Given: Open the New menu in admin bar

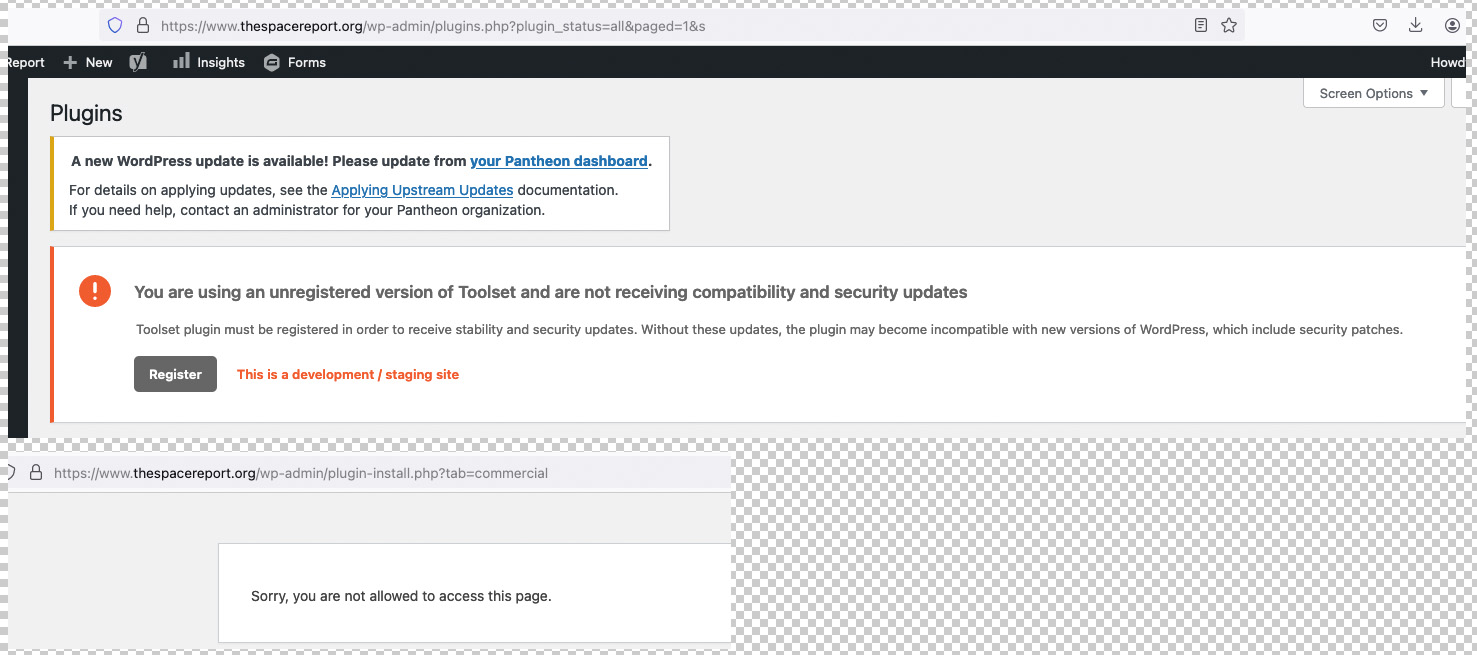Looking at the screenshot, I should [88, 62].
